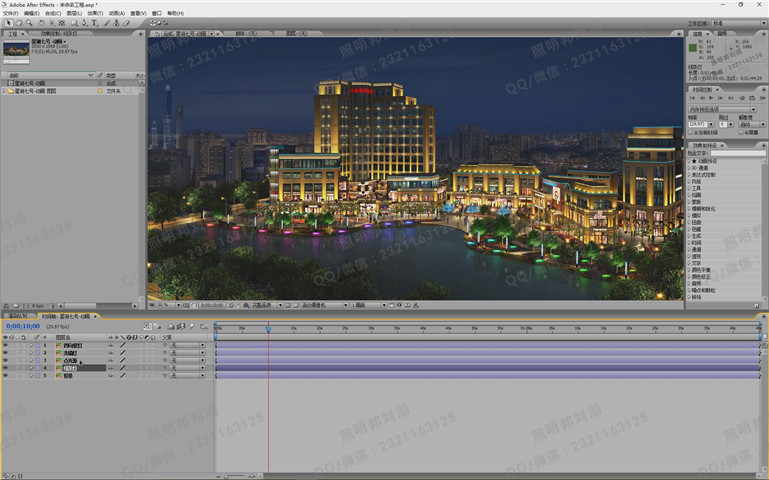
Task: Click the delete trash icon in Project panel
Action: (52, 305)
